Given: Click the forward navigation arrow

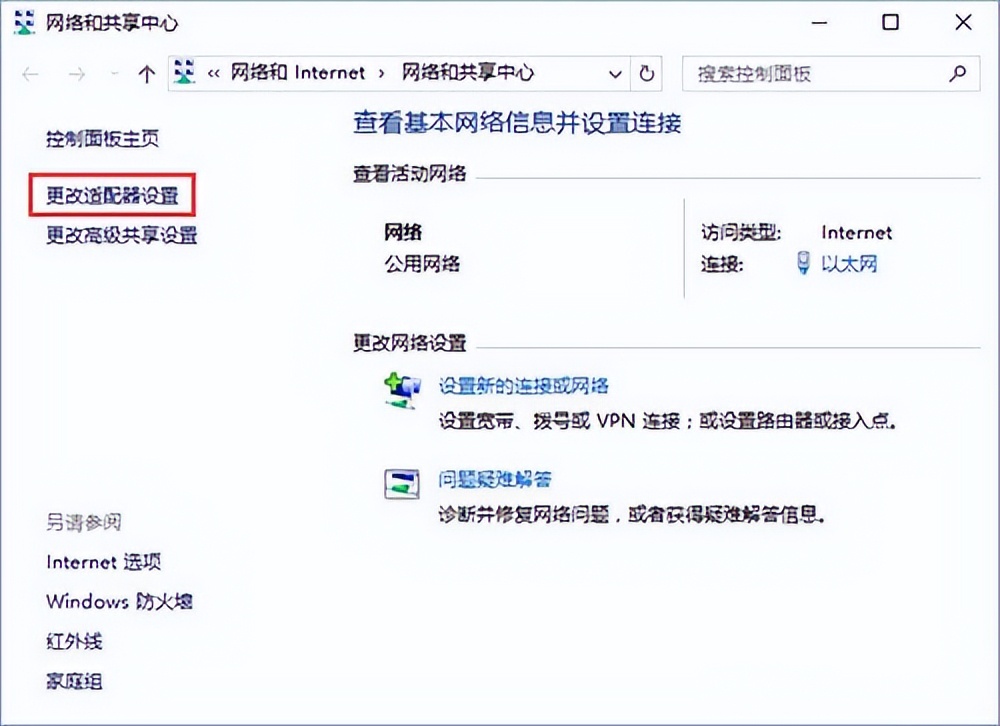Looking at the screenshot, I should 77,72.
